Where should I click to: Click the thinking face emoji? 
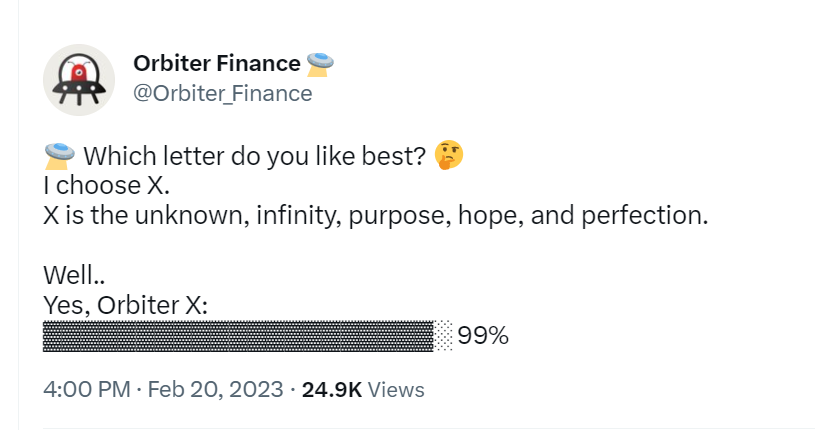(x=449, y=155)
